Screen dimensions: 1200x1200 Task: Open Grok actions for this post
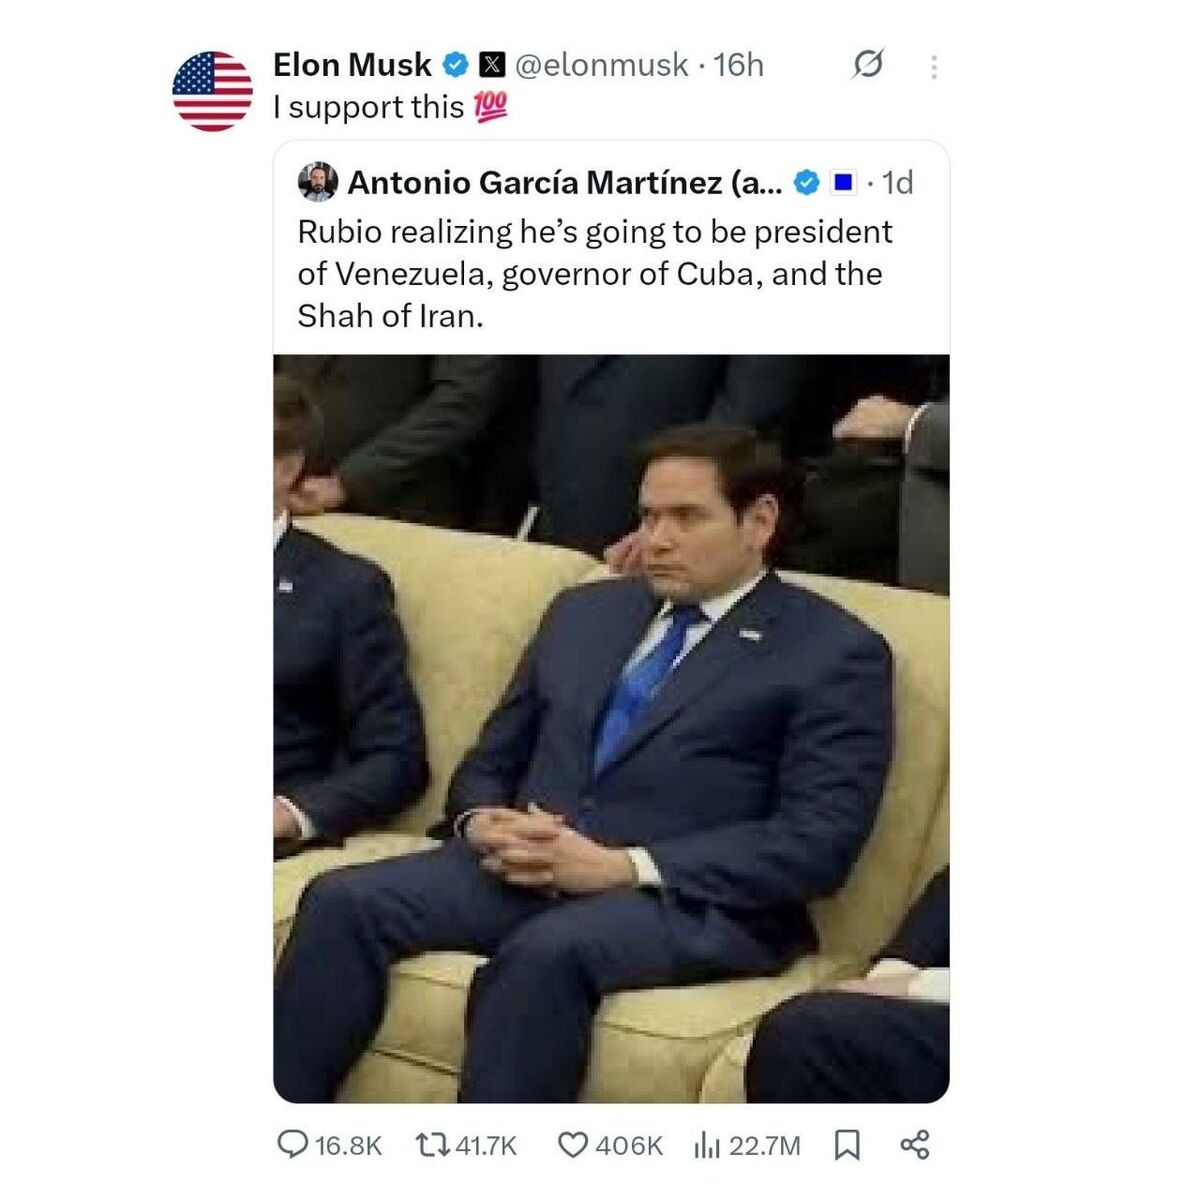pos(868,64)
